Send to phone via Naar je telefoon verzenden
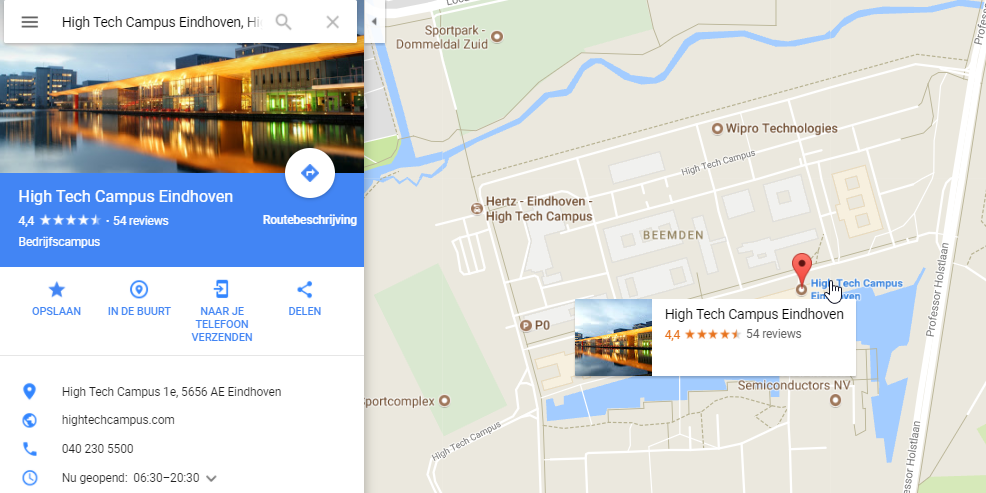Image resolution: width=986 pixels, height=493 pixels. click(x=222, y=313)
